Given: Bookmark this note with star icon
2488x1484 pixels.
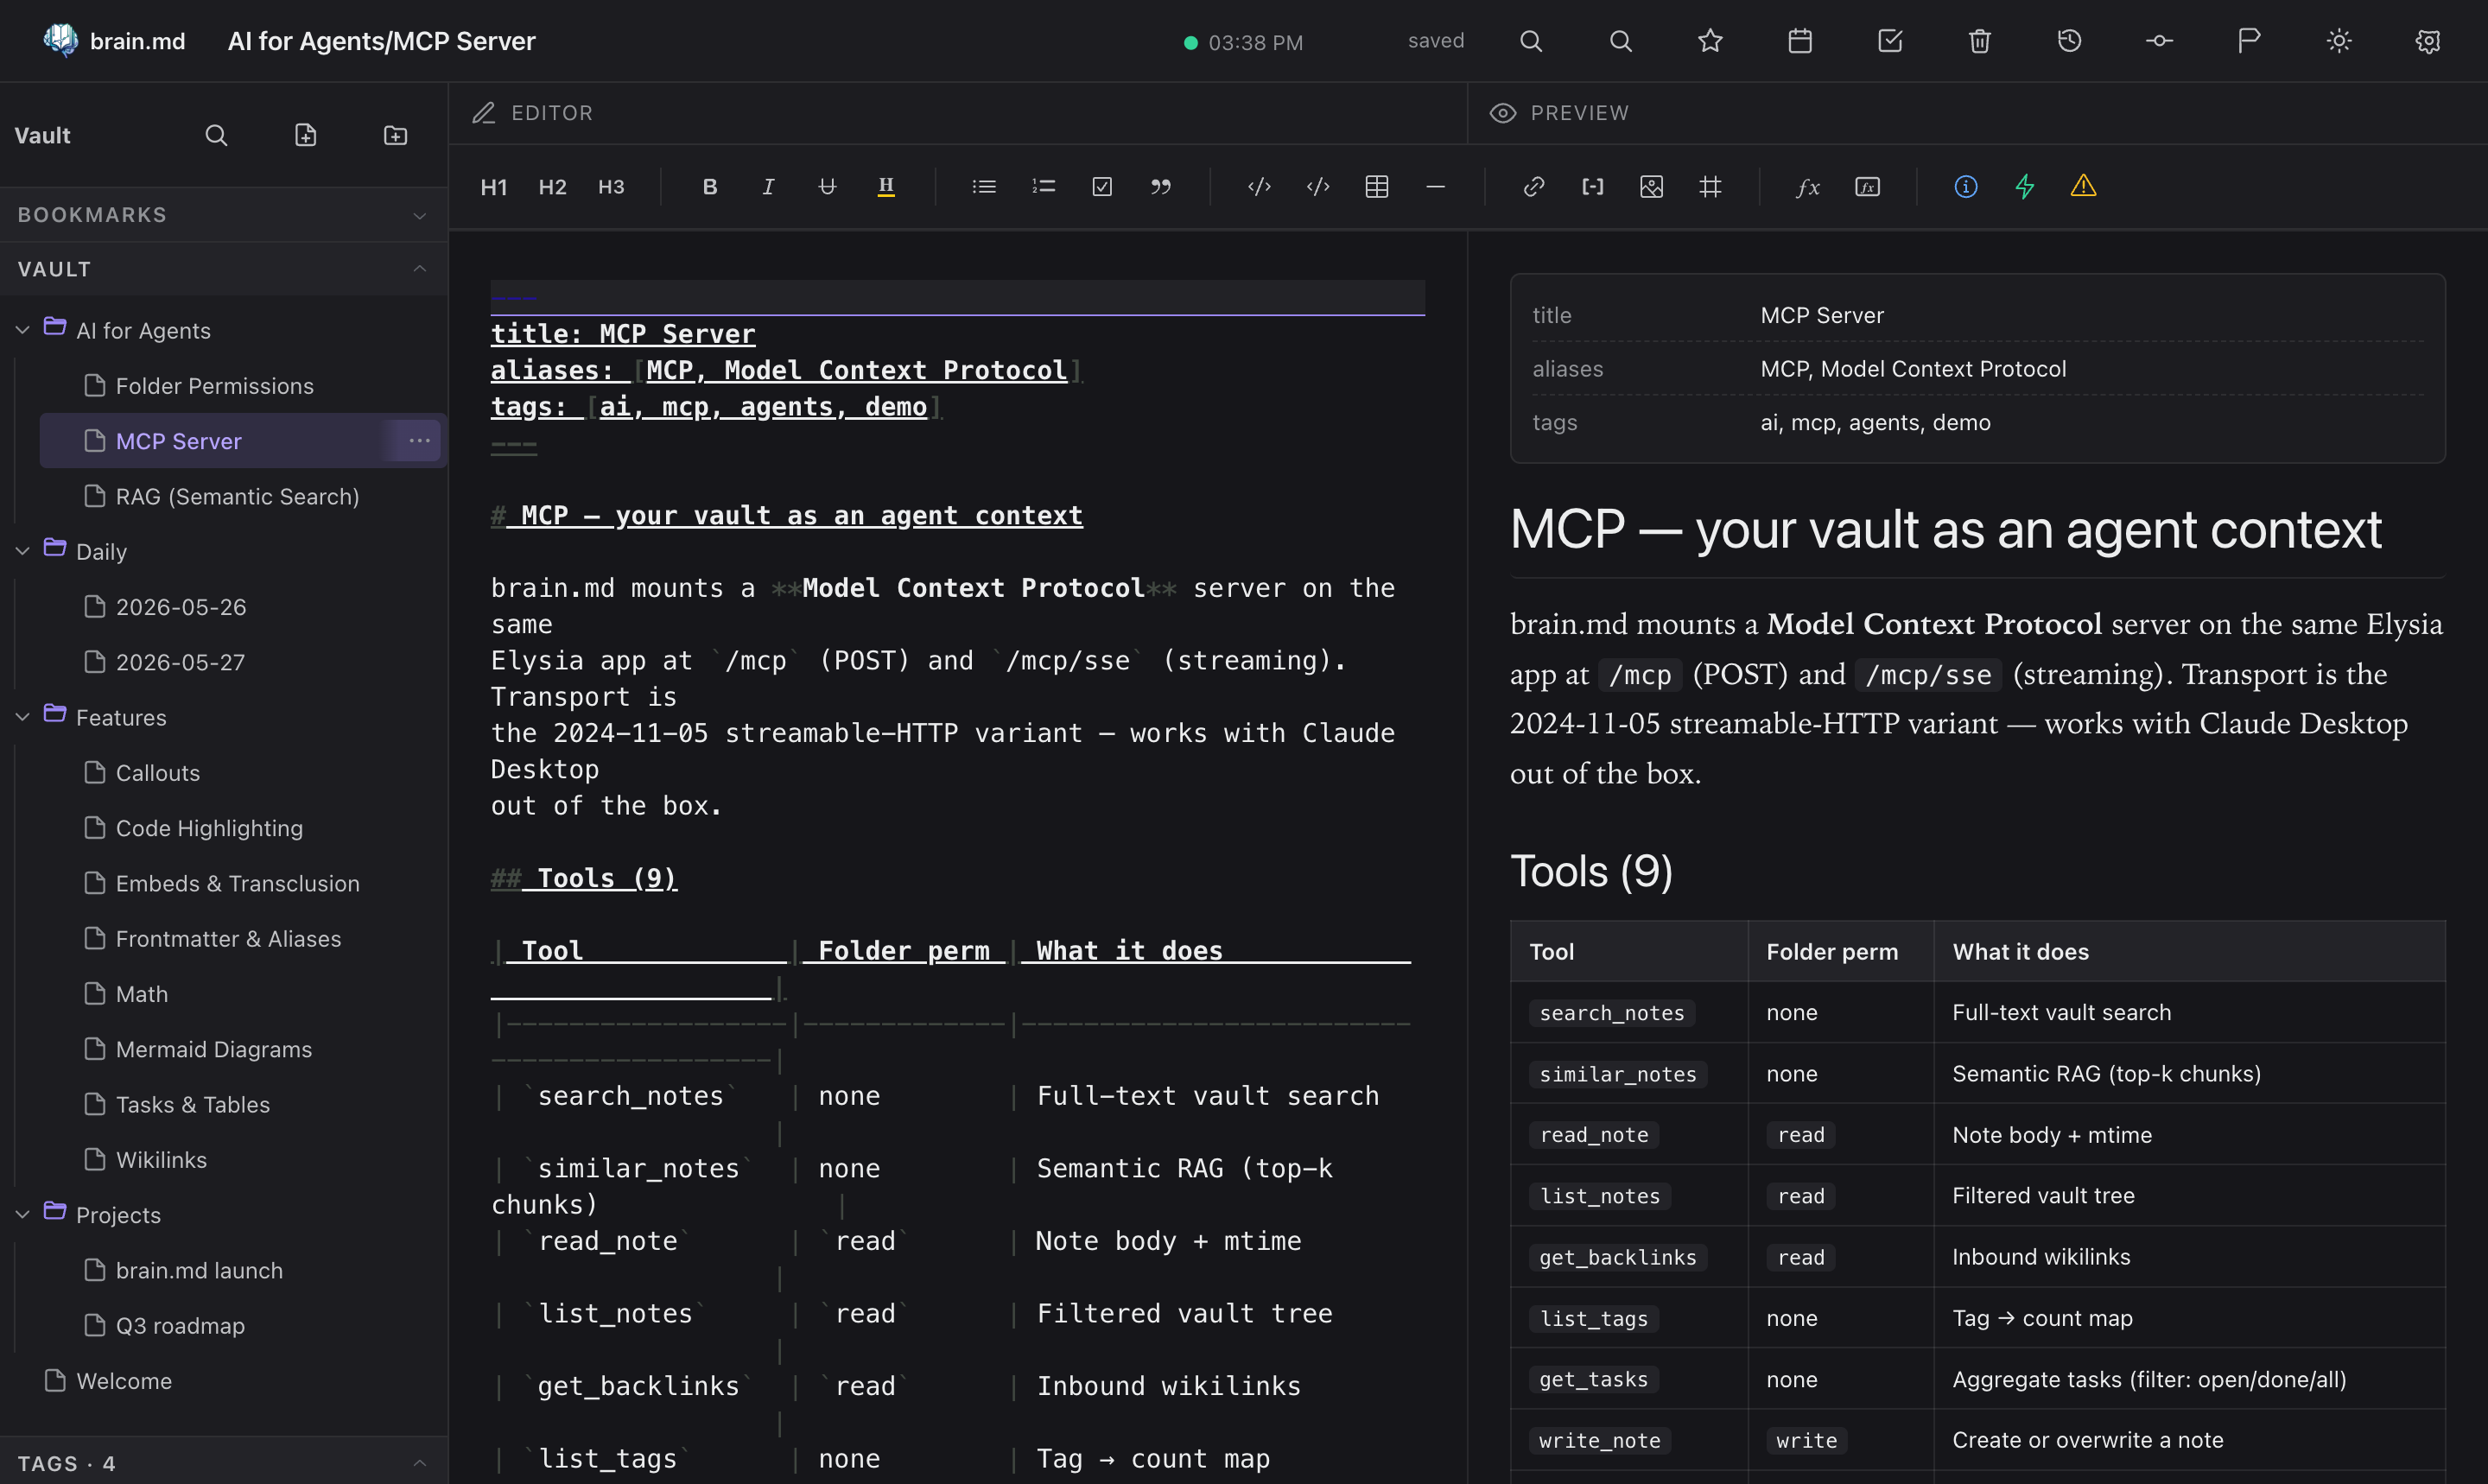Looking at the screenshot, I should click(1710, 41).
